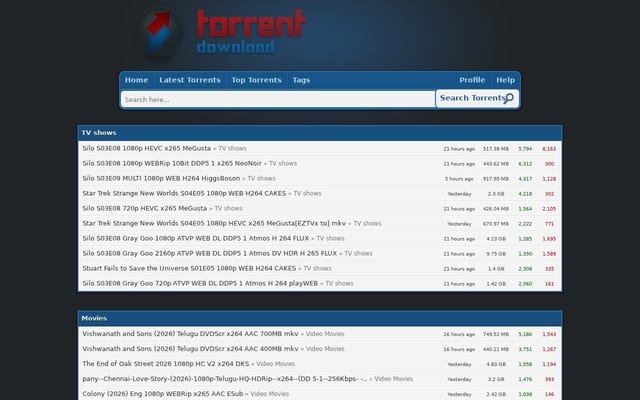Click the Search Torrents button

[477, 98]
